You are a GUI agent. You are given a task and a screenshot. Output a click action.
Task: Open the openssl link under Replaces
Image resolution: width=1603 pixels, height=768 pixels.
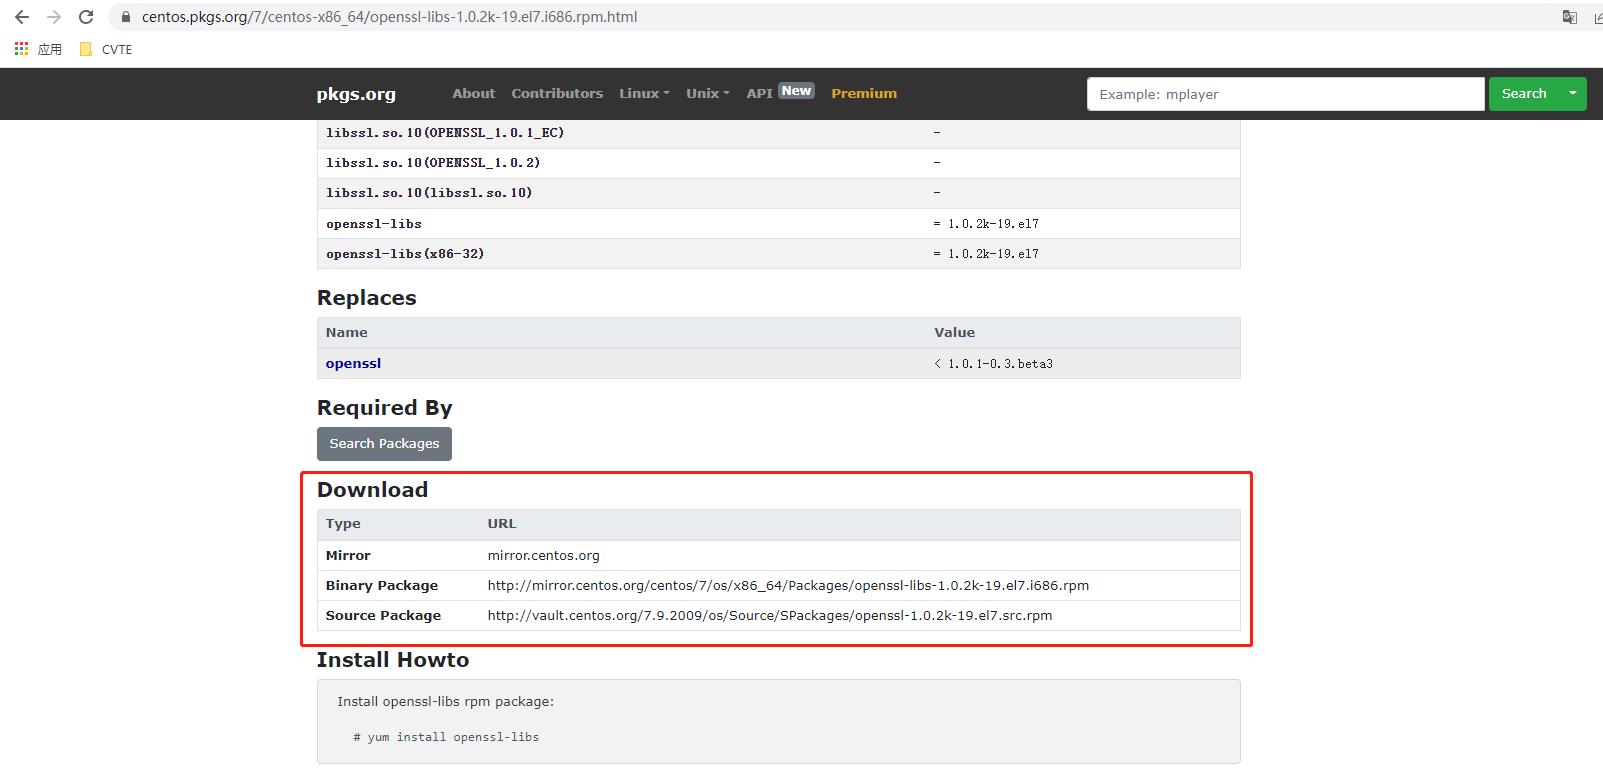(353, 364)
